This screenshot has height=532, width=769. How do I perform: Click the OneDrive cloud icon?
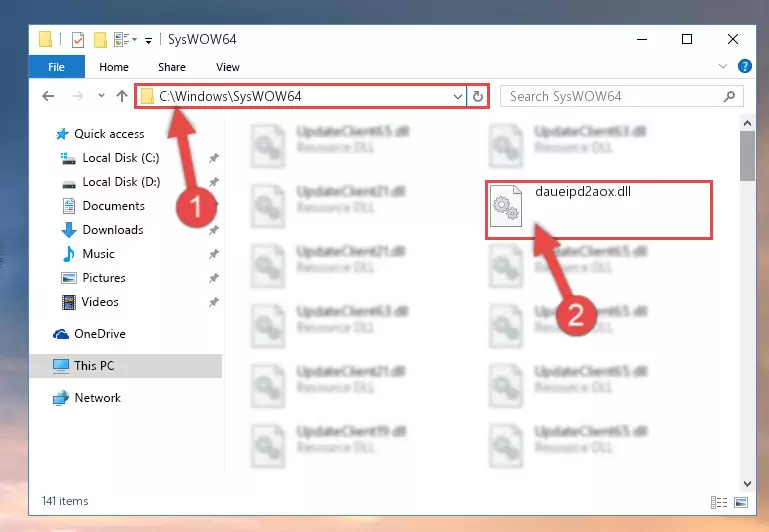[61, 334]
